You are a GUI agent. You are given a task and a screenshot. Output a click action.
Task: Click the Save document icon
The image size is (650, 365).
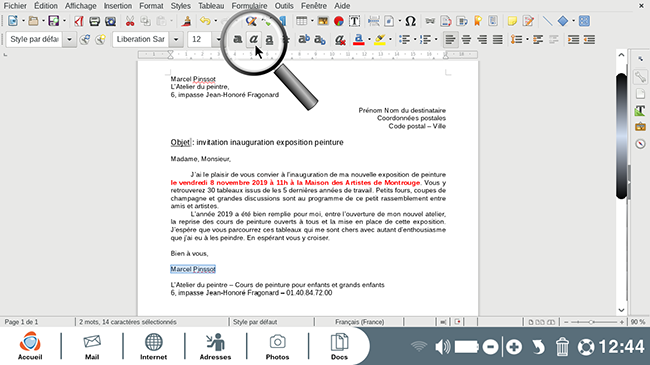54,21
